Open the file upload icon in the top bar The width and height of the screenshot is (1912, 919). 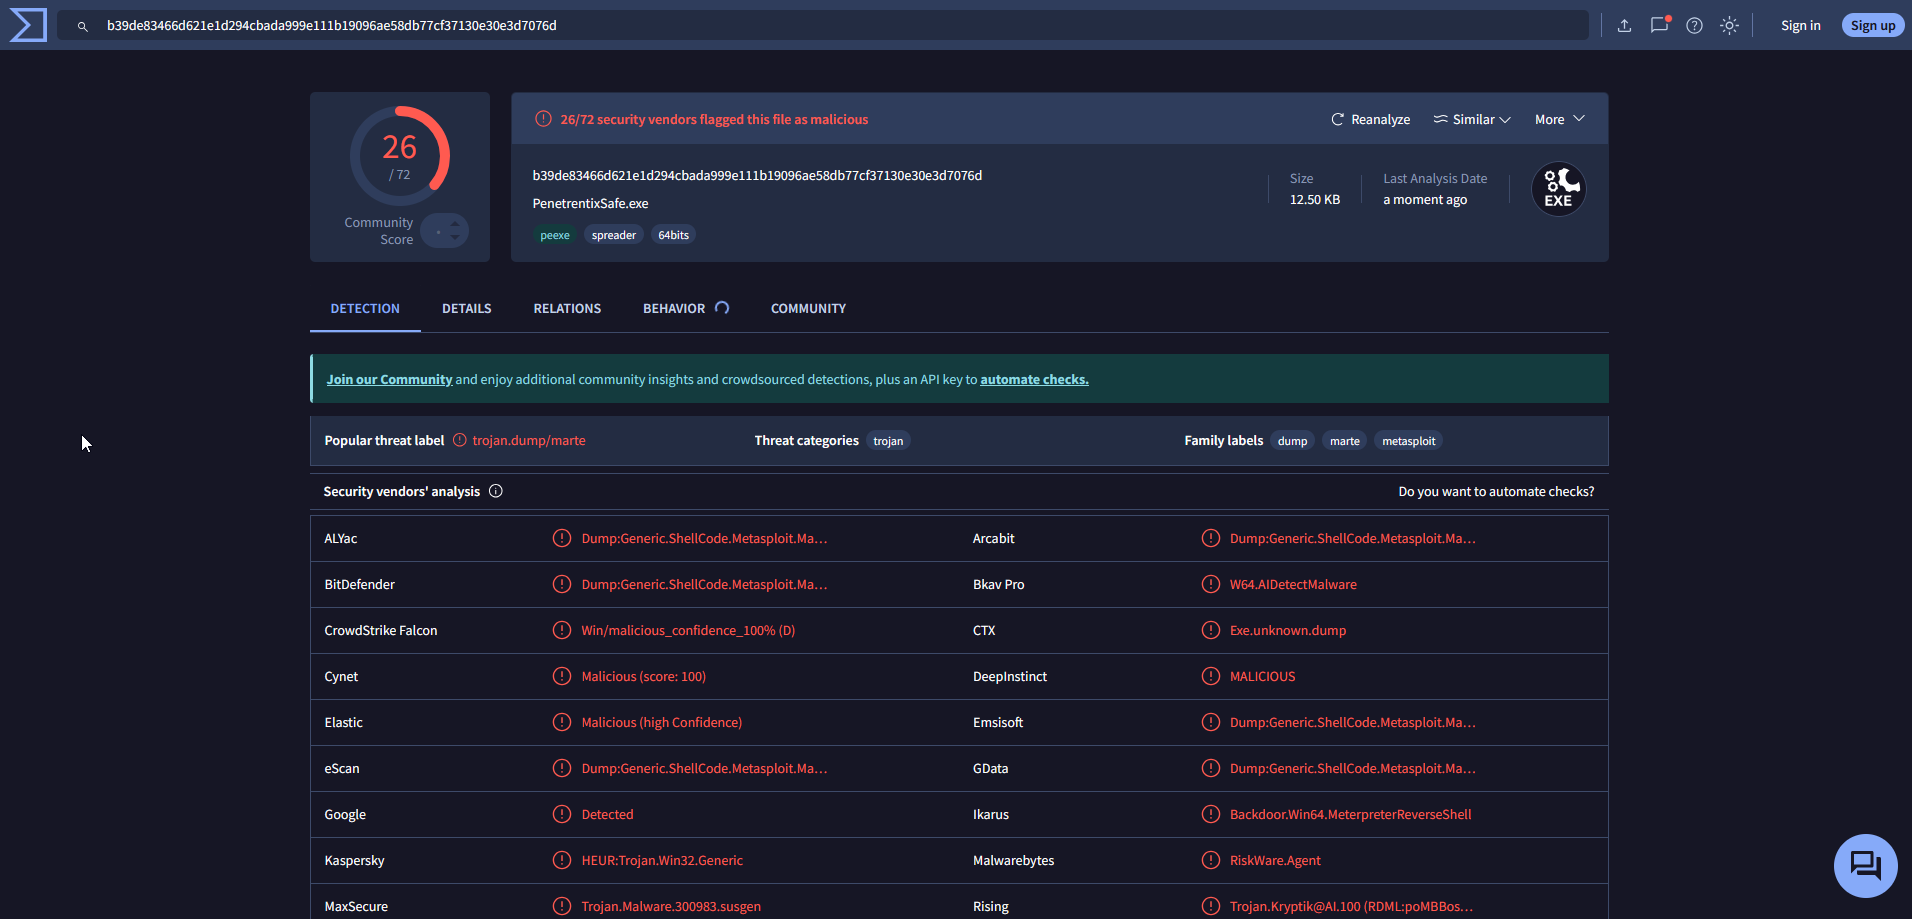coord(1624,26)
